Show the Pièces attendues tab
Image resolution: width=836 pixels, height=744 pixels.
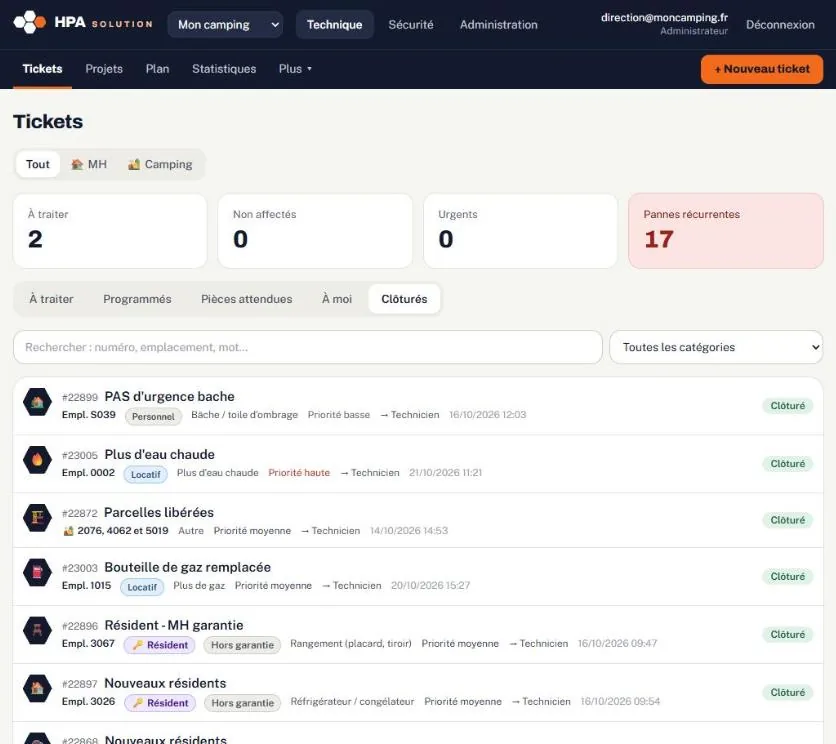246,299
